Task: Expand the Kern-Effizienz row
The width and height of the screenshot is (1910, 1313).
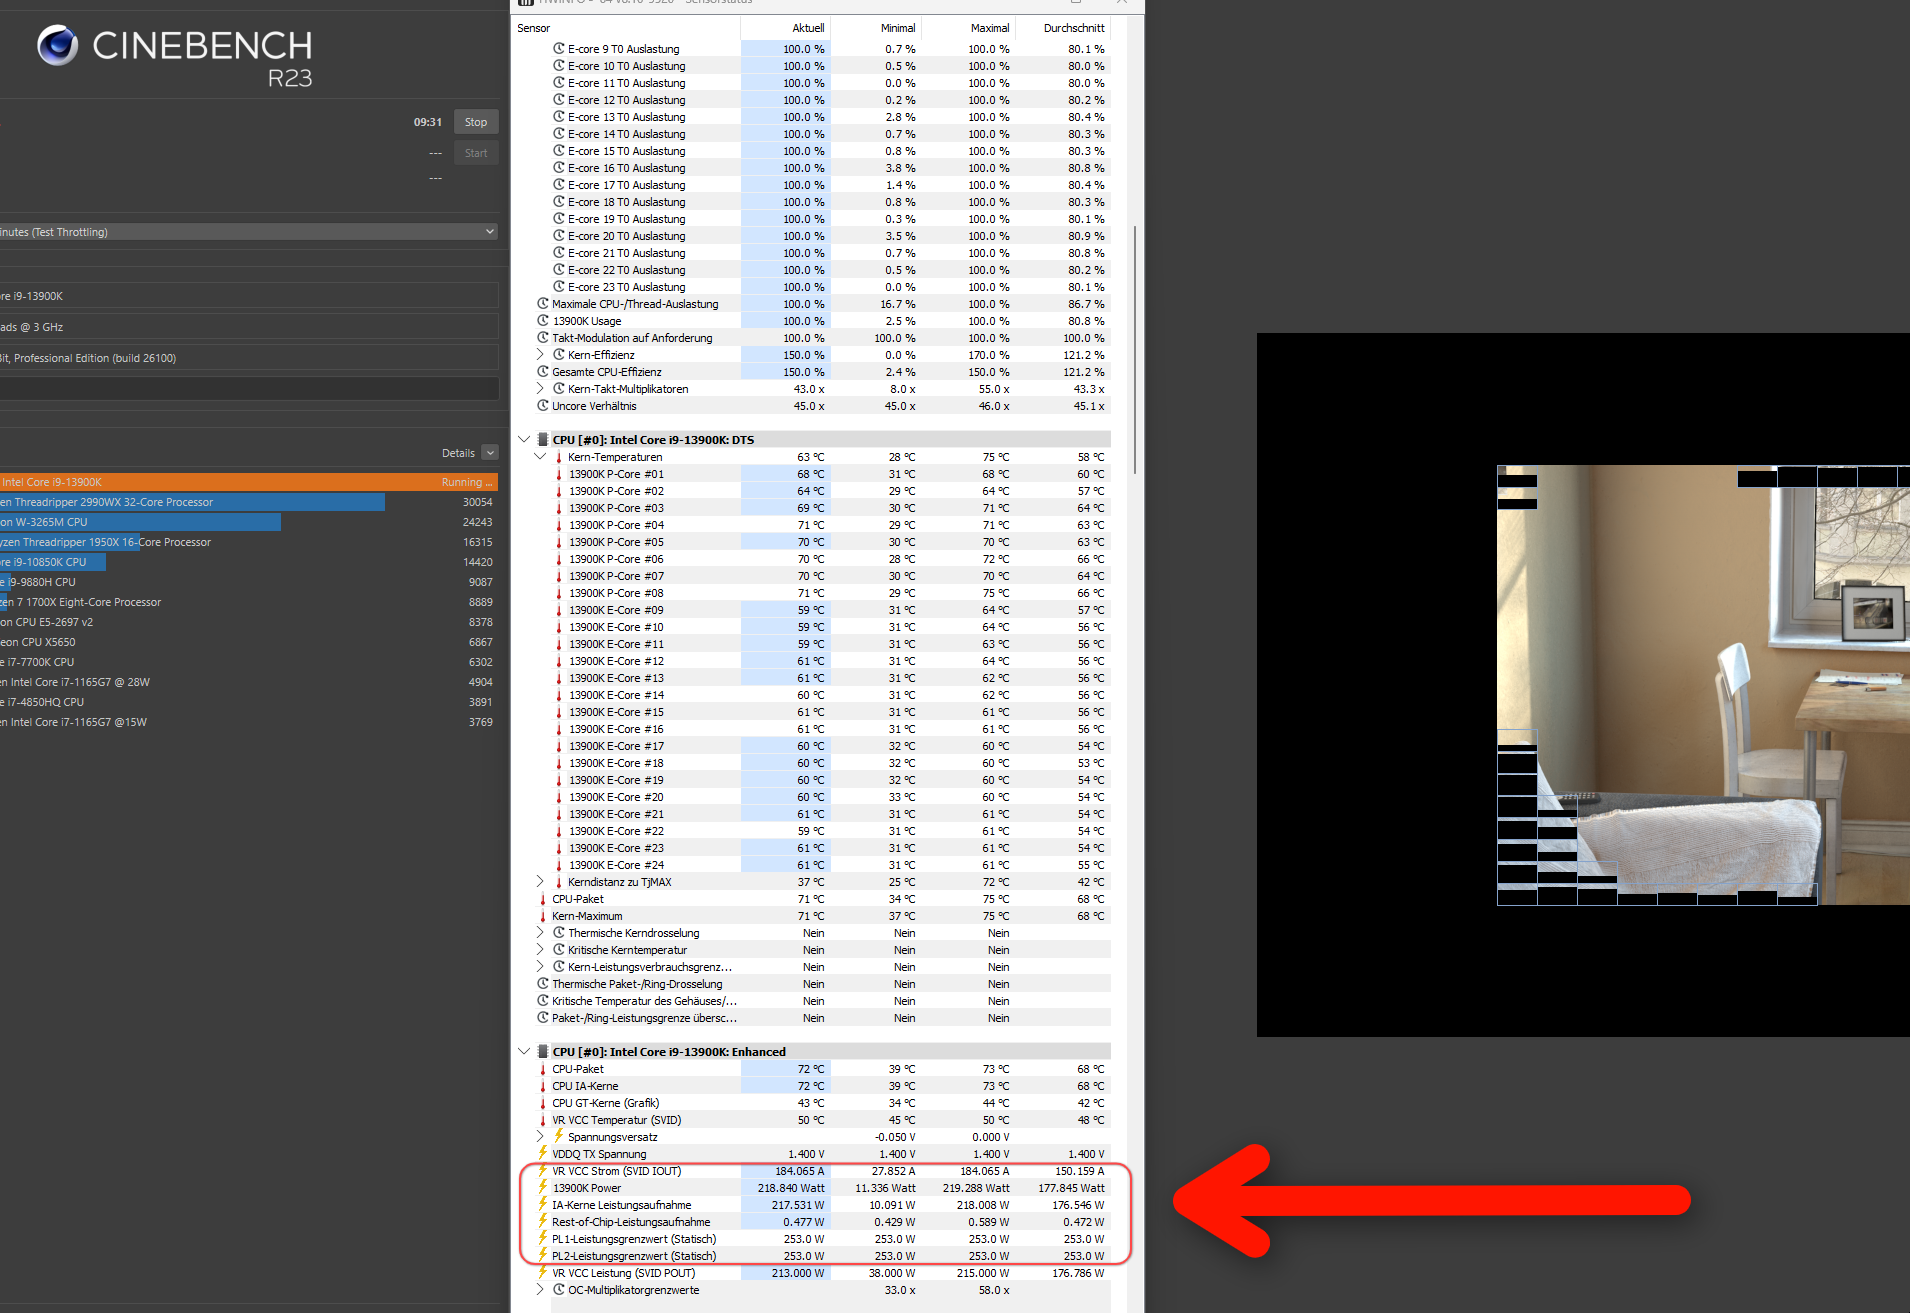Action: [x=540, y=354]
